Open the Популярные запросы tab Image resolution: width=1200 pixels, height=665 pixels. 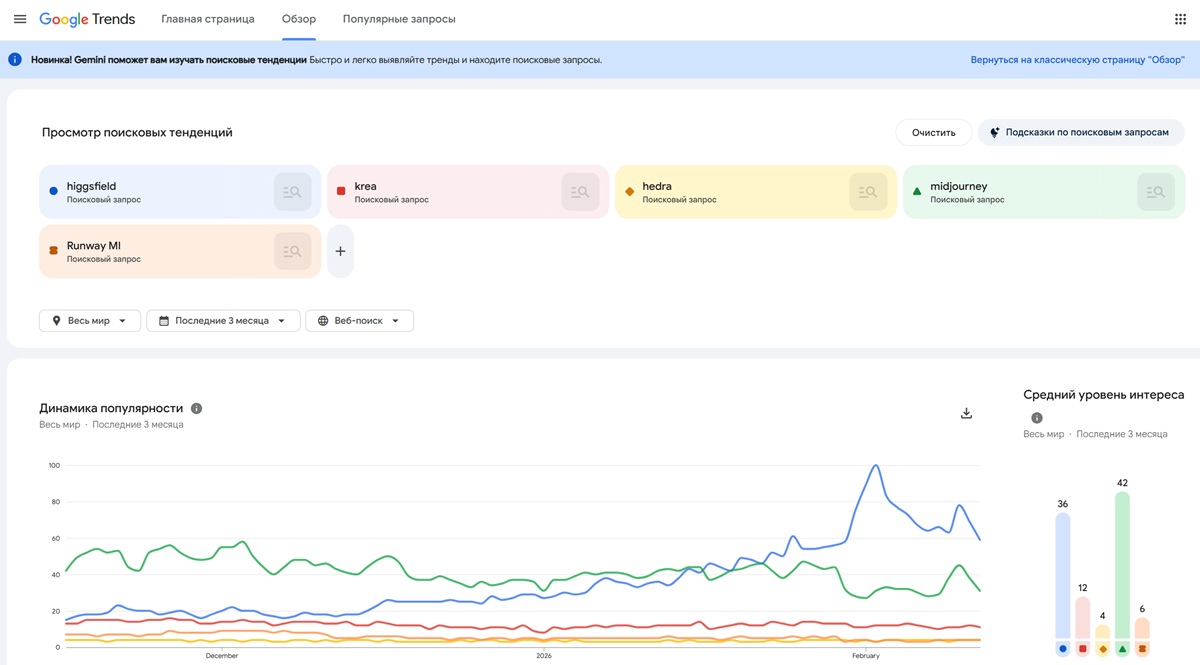(399, 19)
